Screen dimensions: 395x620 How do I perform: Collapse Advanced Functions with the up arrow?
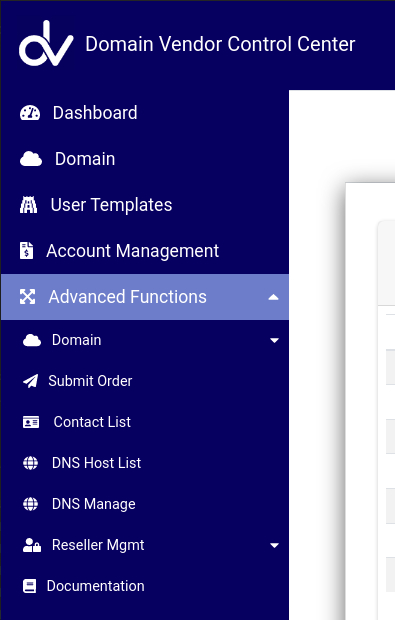pos(273,297)
